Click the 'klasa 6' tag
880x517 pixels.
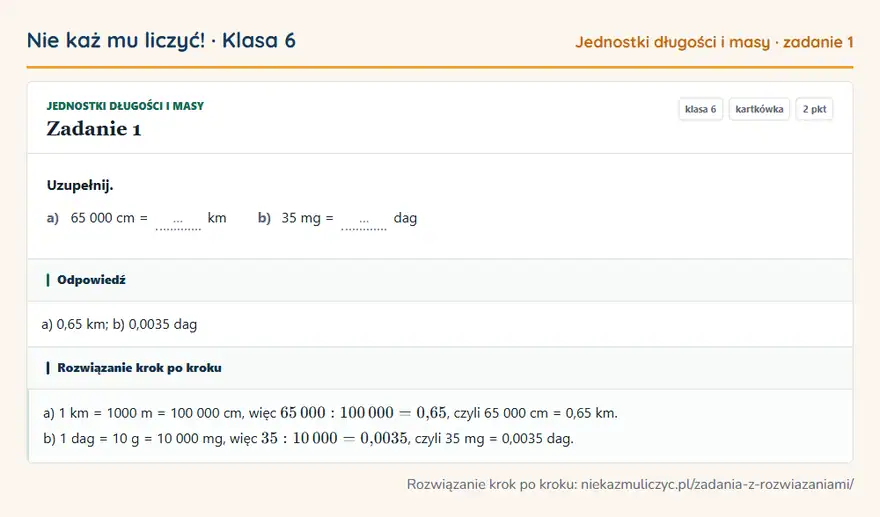pos(700,109)
